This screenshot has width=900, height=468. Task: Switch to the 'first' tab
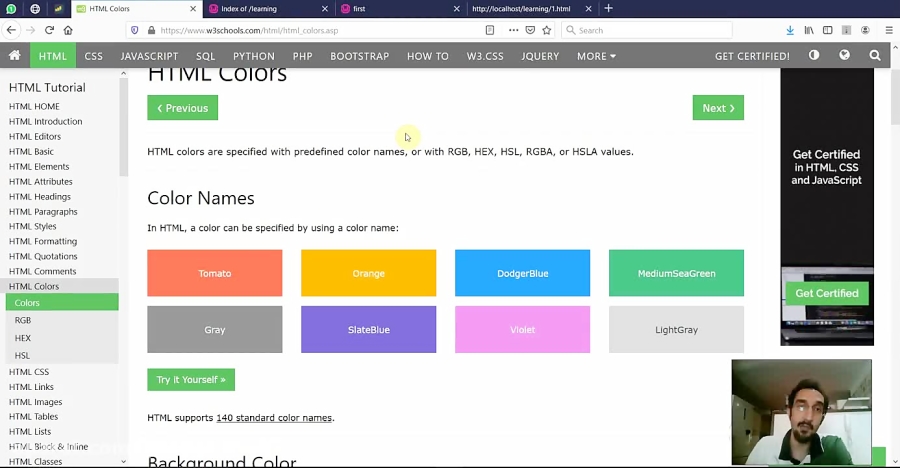401,9
